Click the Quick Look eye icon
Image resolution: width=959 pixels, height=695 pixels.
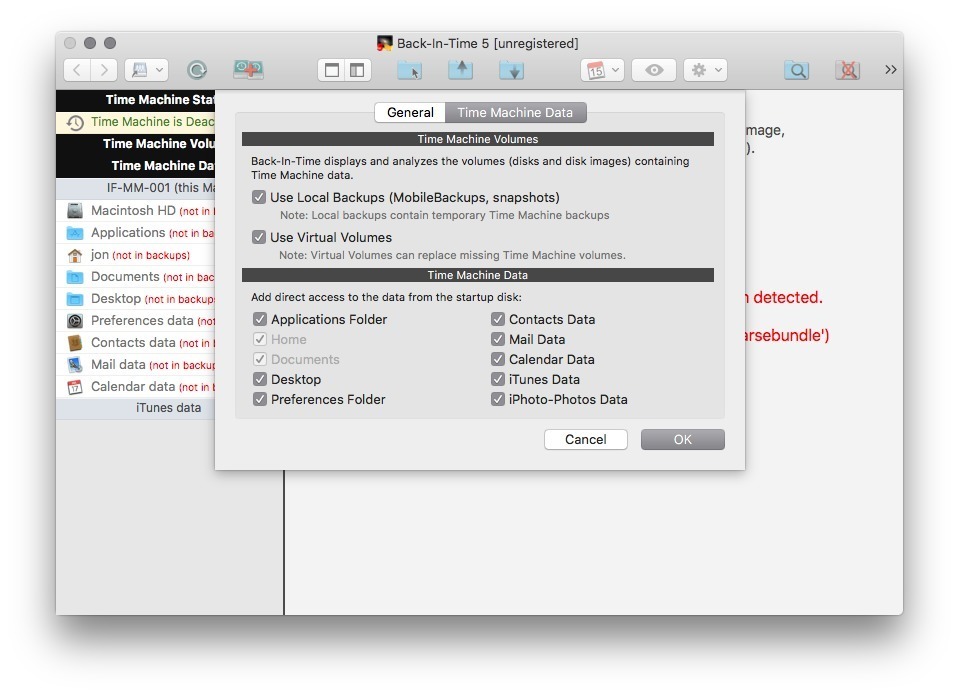pyautogui.click(x=654, y=70)
